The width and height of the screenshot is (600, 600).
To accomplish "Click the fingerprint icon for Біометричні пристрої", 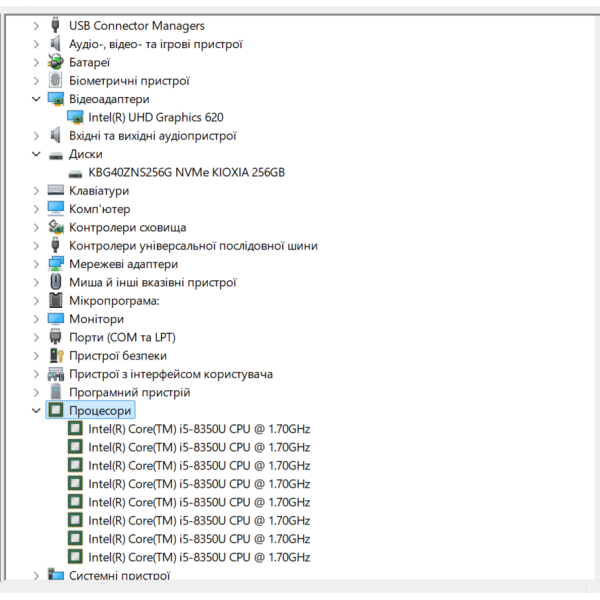I will pos(55,80).
